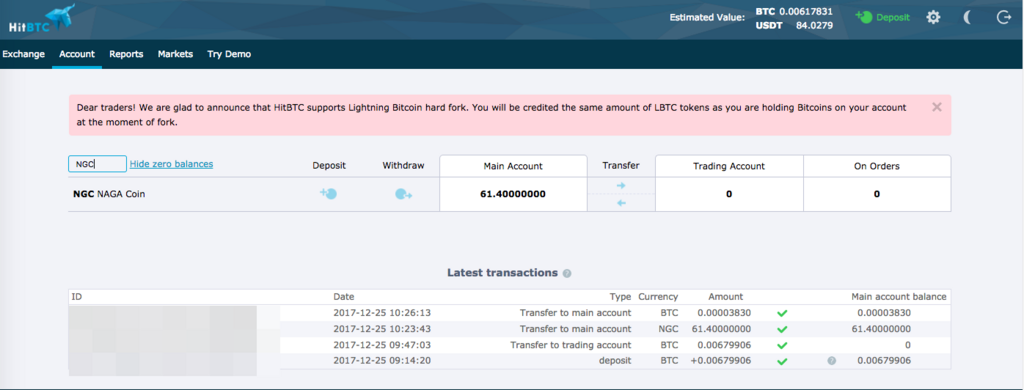
Task: Open the Markets tab
Action: [x=175, y=54]
